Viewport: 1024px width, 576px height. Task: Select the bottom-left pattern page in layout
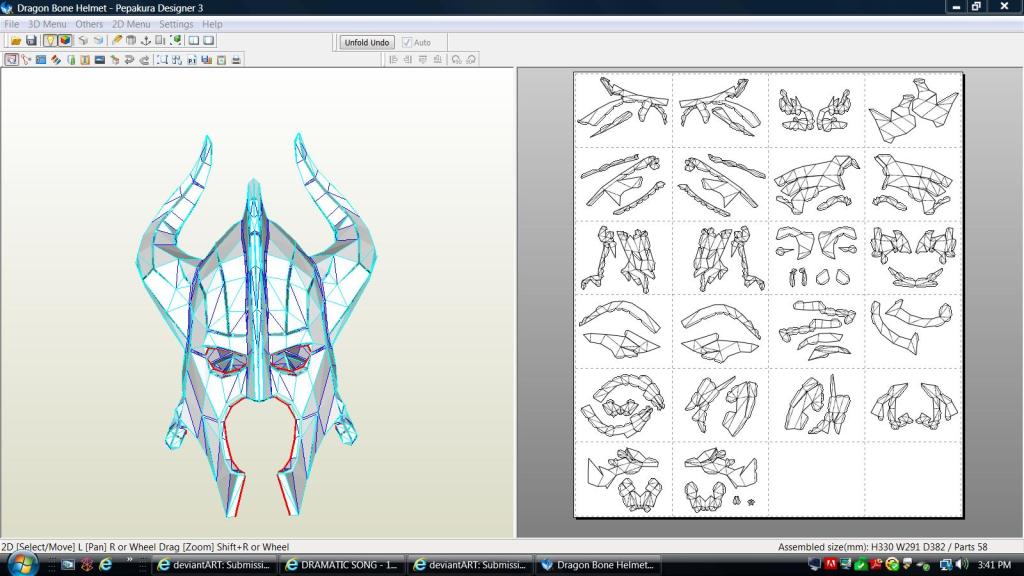tap(623, 479)
